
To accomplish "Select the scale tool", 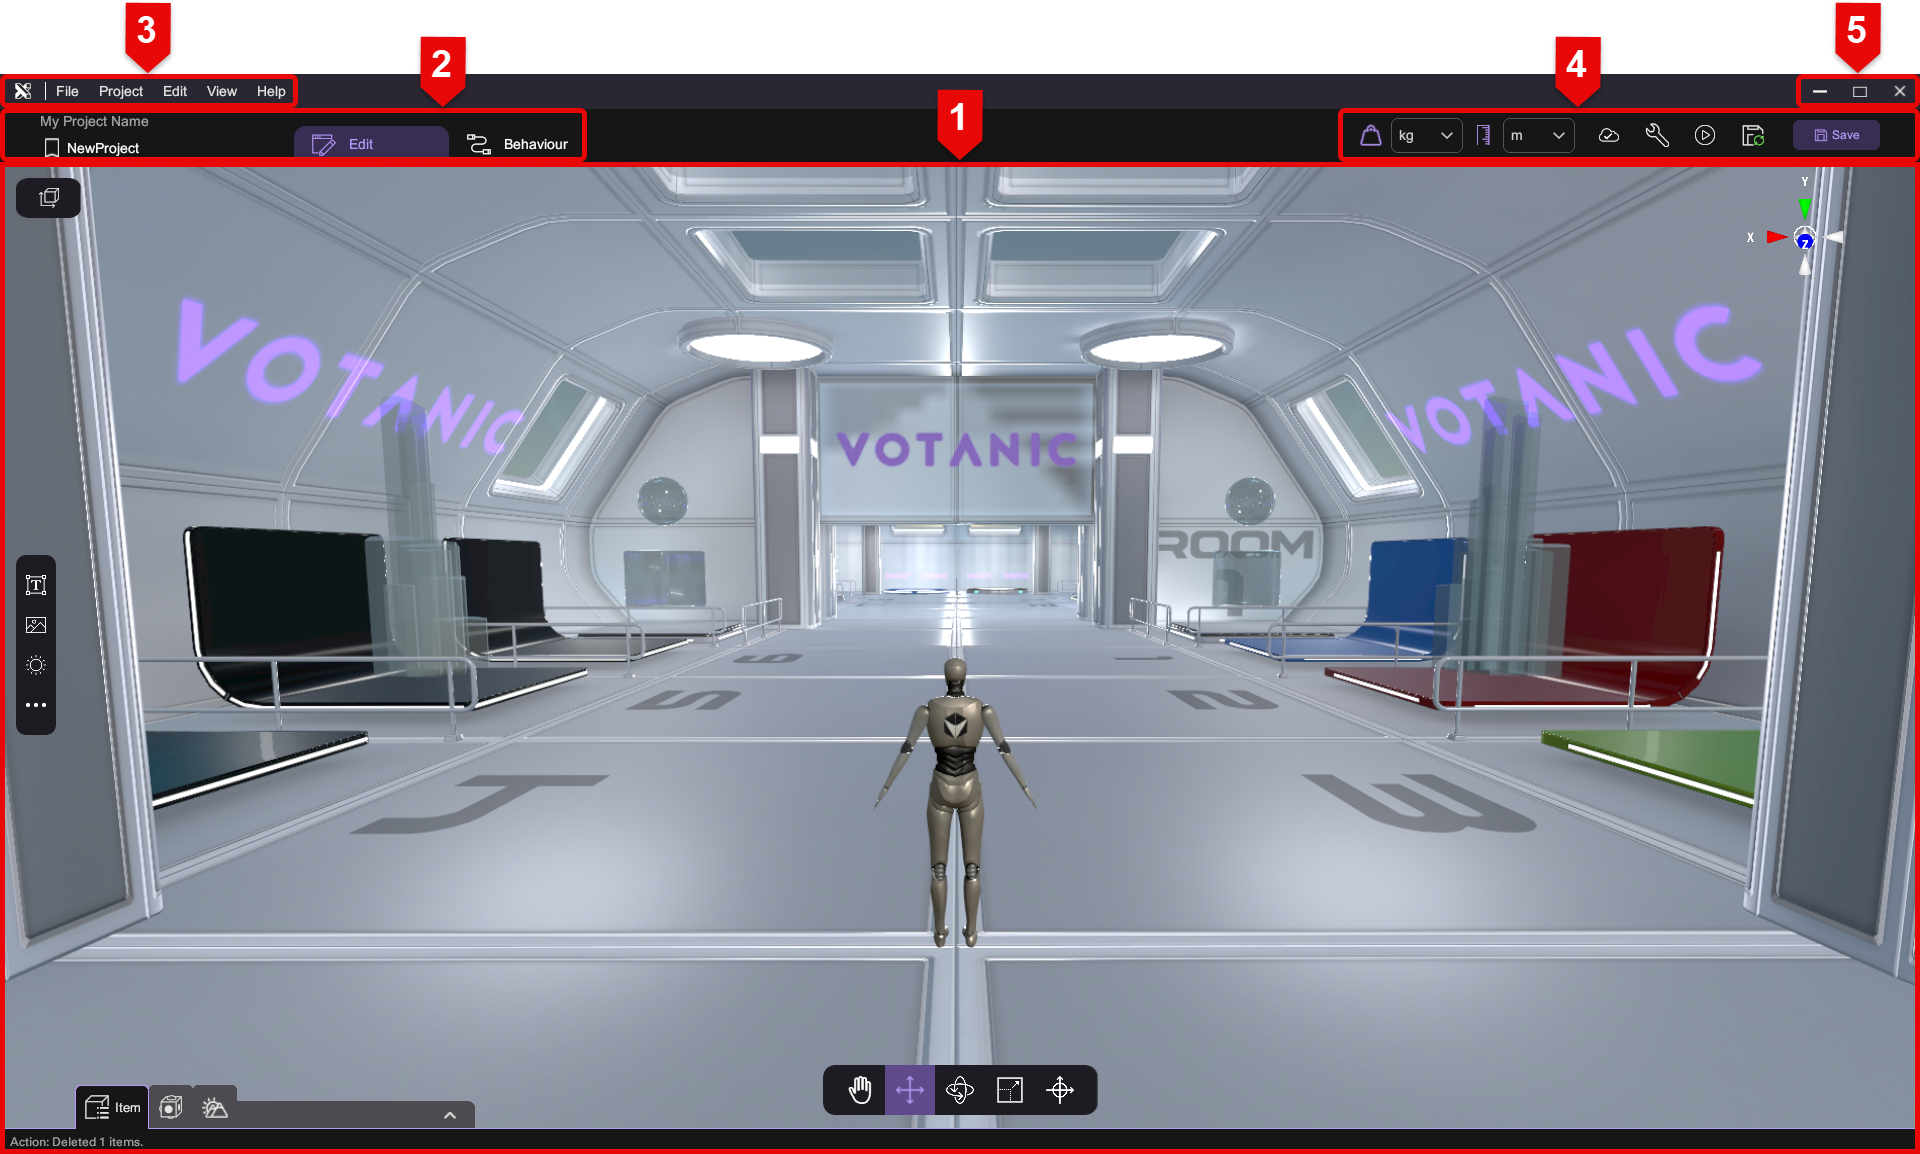I will coord(1010,1090).
